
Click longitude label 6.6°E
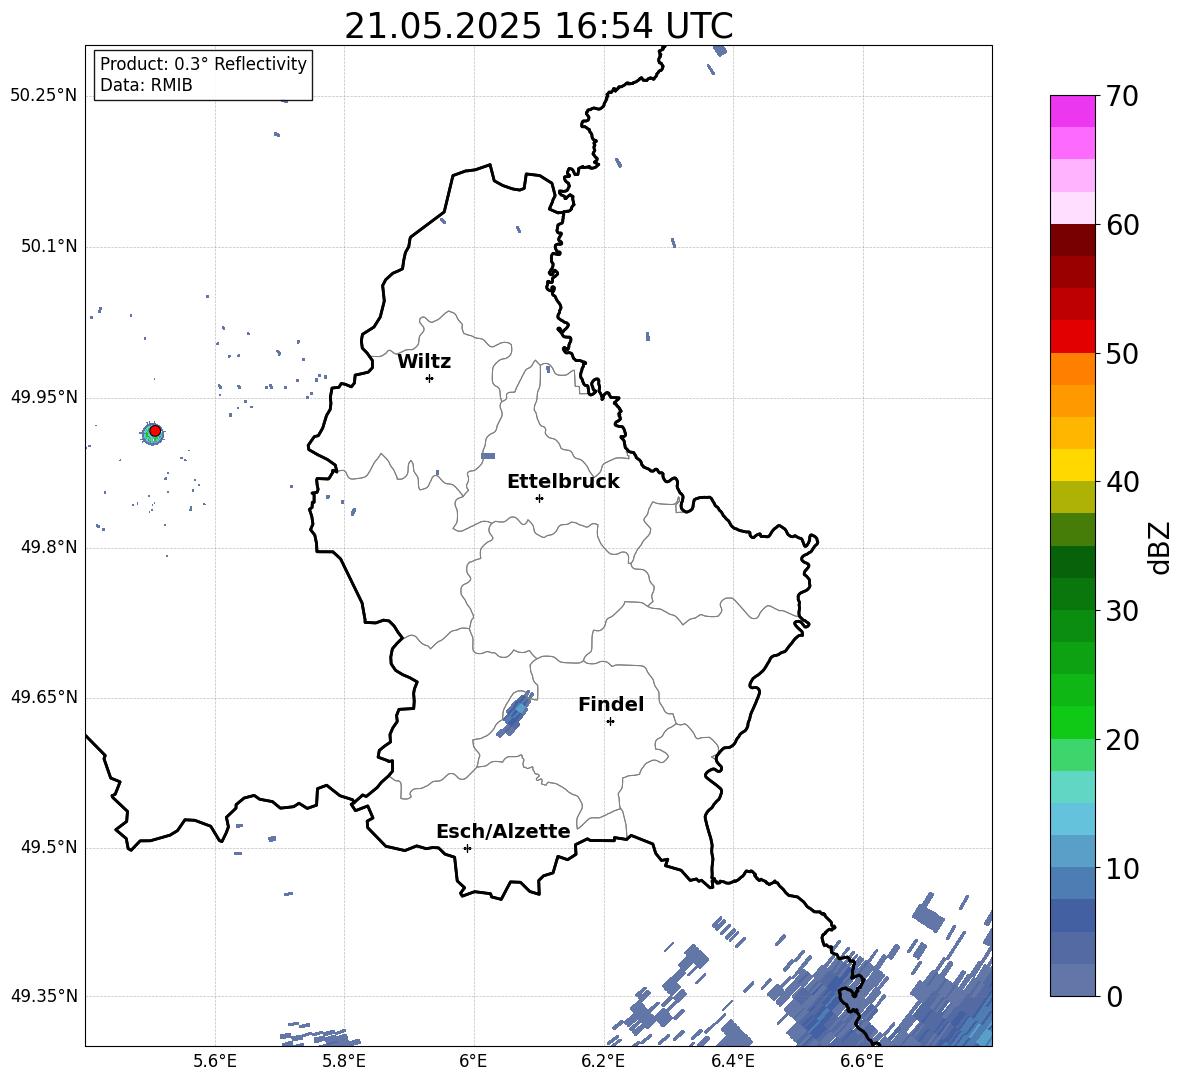point(862,1062)
